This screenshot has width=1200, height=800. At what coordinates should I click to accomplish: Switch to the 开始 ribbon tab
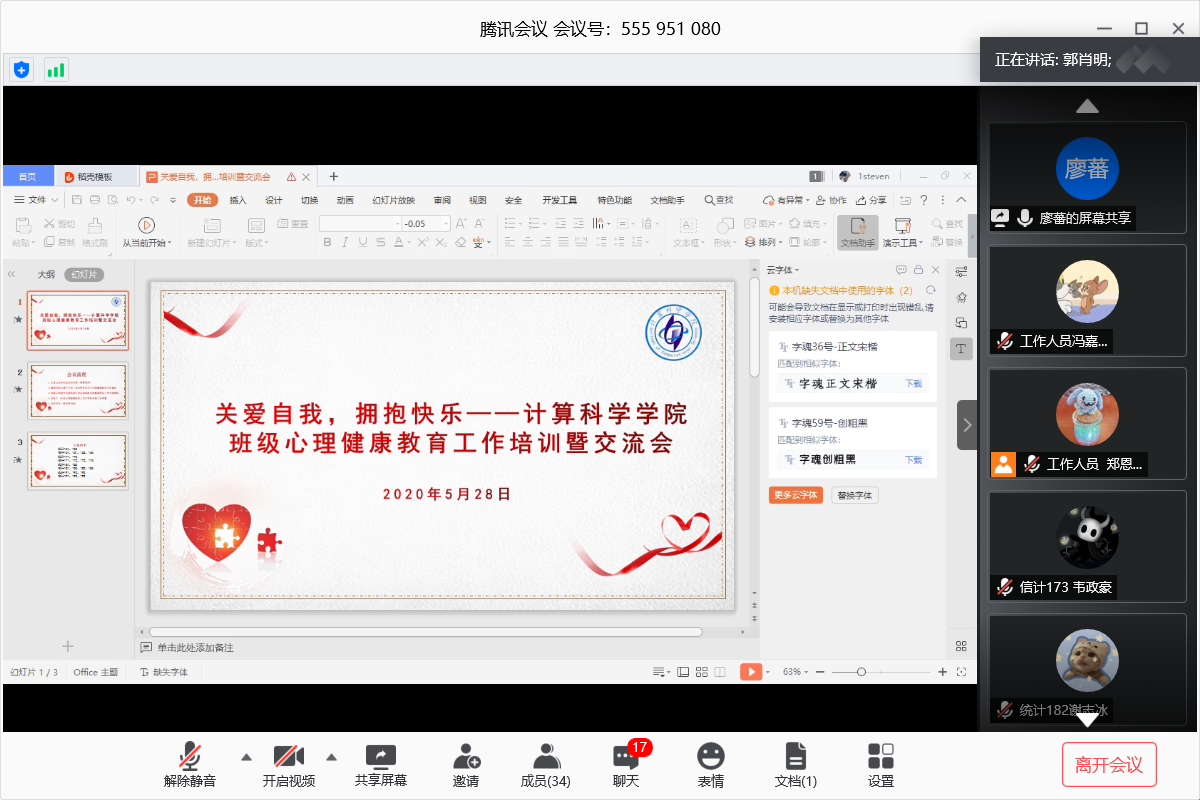pos(202,200)
